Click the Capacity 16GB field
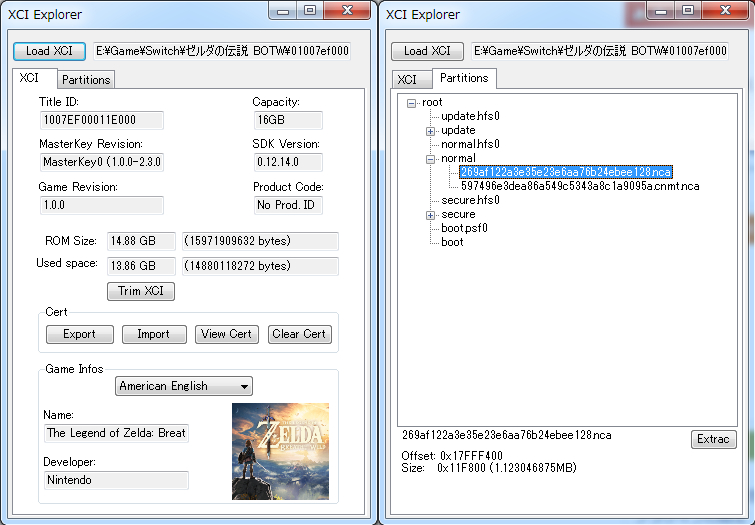 (287, 120)
